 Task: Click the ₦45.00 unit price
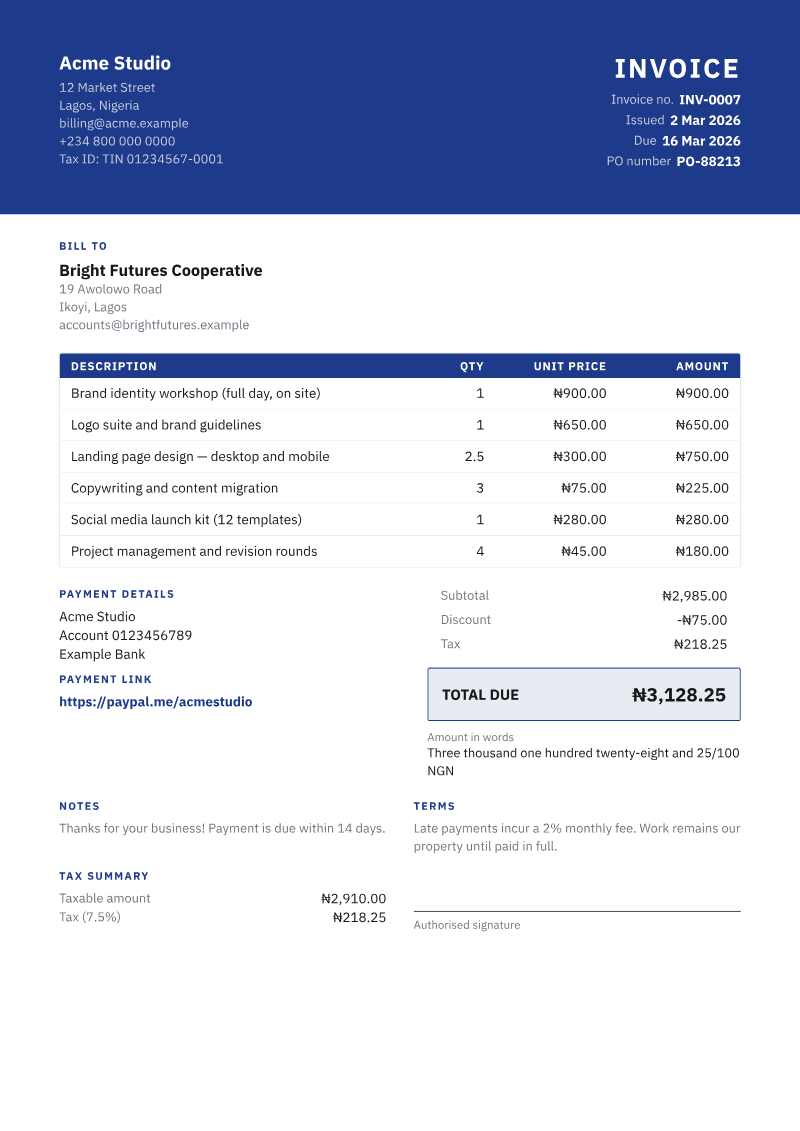pos(584,551)
